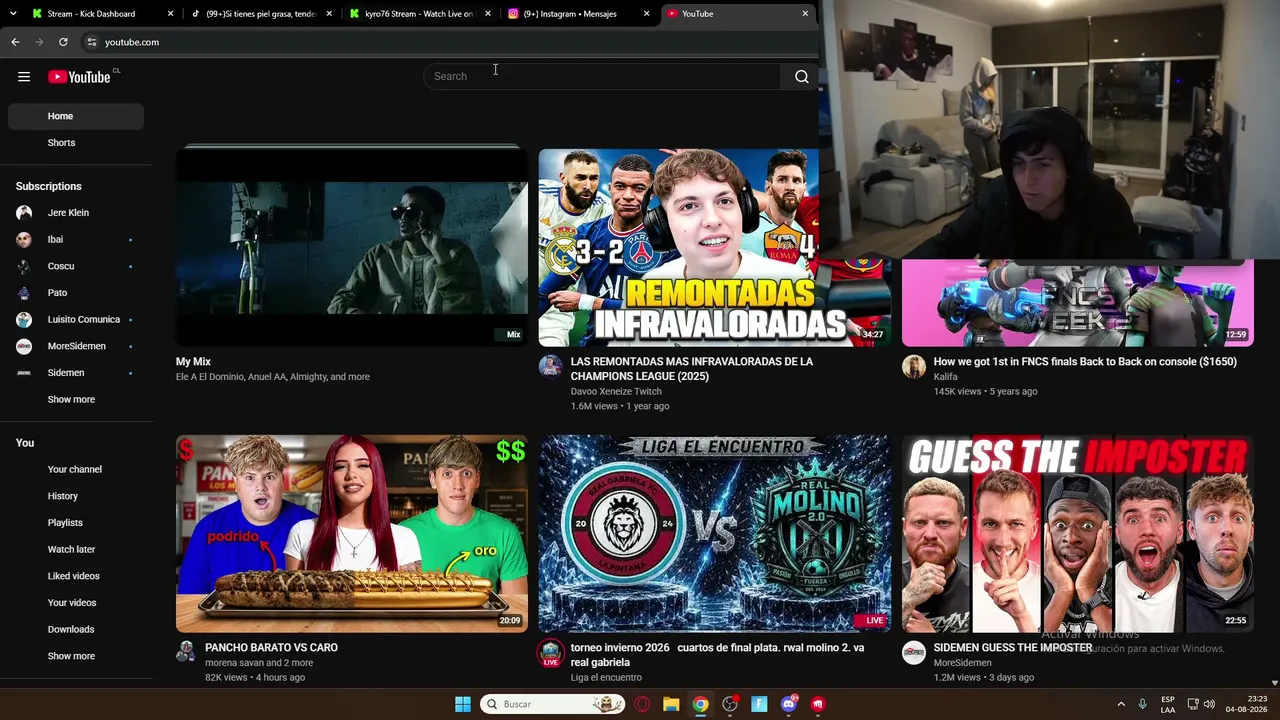1280x720 pixels.
Task: Go back with the browser back arrow
Action: coord(15,42)
